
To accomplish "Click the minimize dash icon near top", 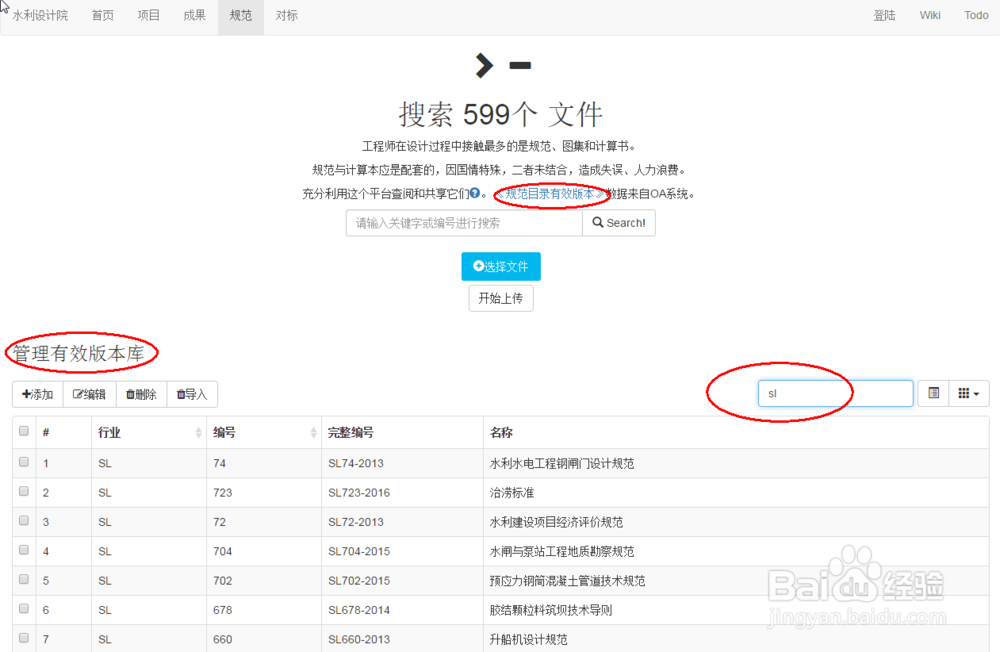I will (x=518, y=65).
